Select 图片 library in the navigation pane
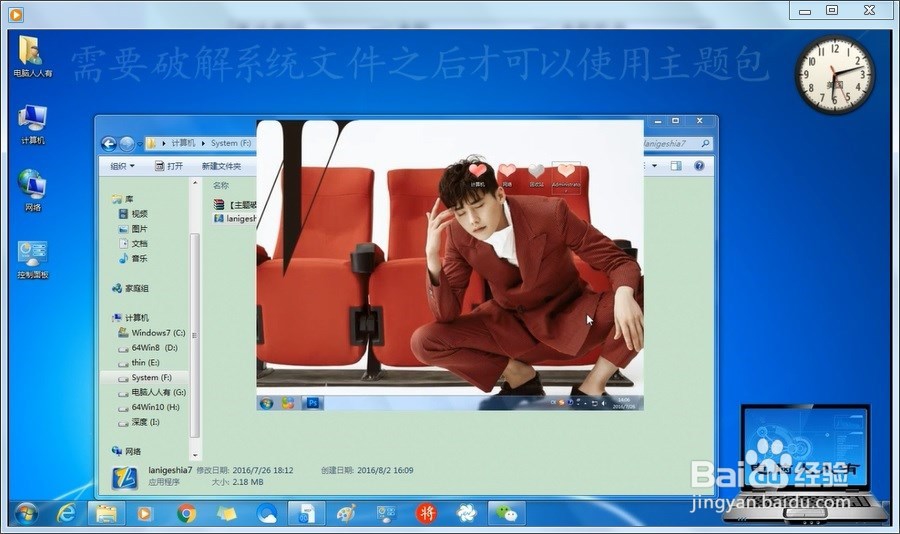 133,229
